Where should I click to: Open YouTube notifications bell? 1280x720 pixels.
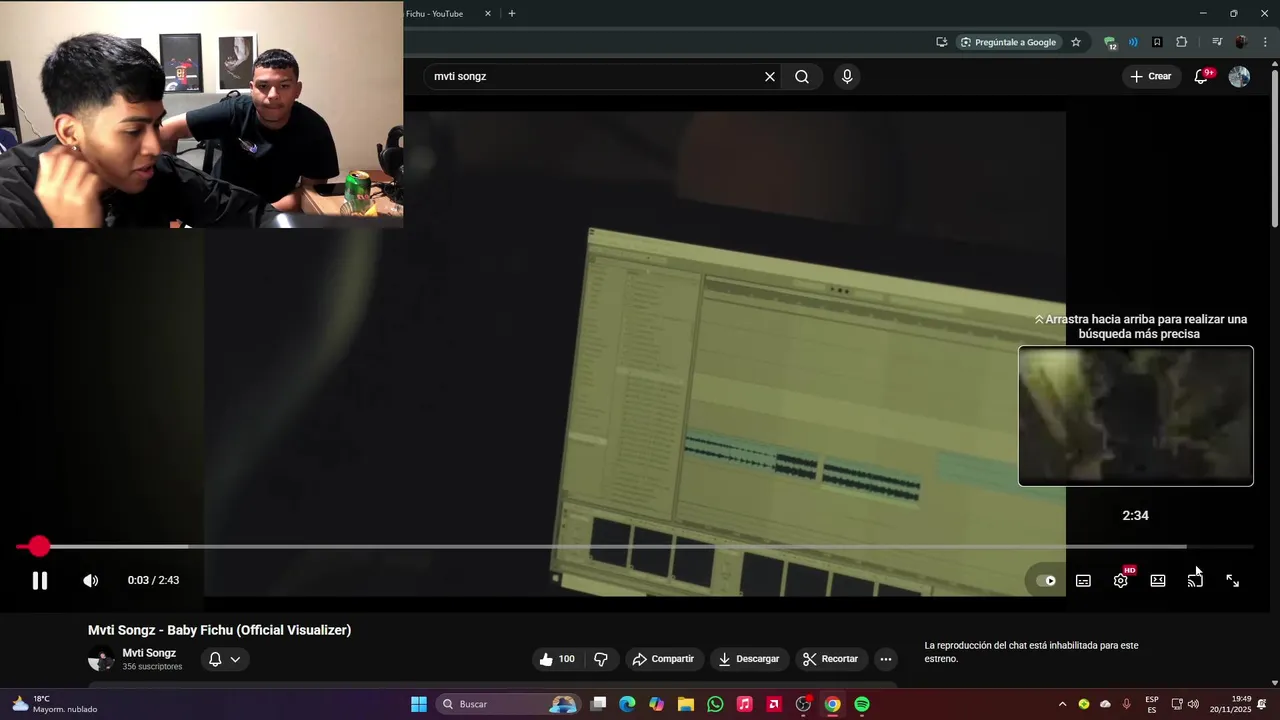click(x=1201, y=77)
